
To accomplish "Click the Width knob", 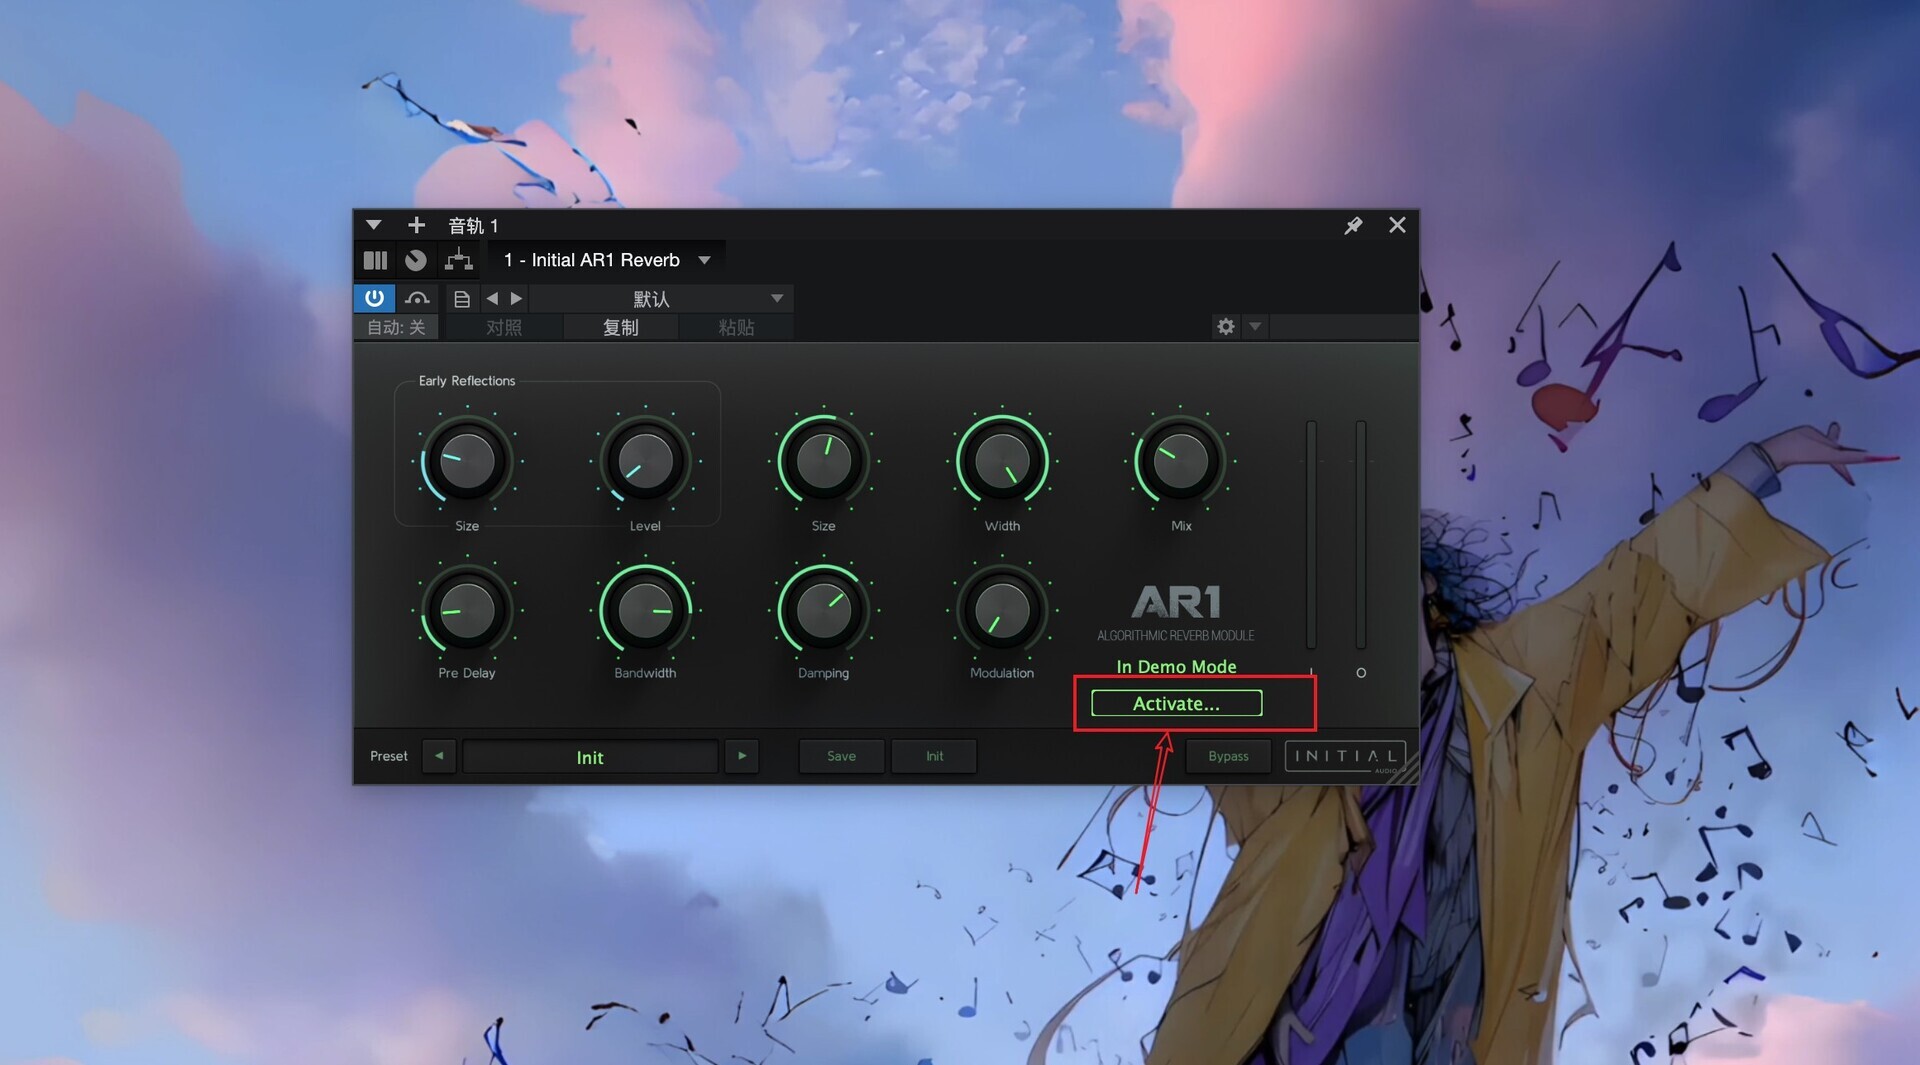I will [x=1002, y=461].
